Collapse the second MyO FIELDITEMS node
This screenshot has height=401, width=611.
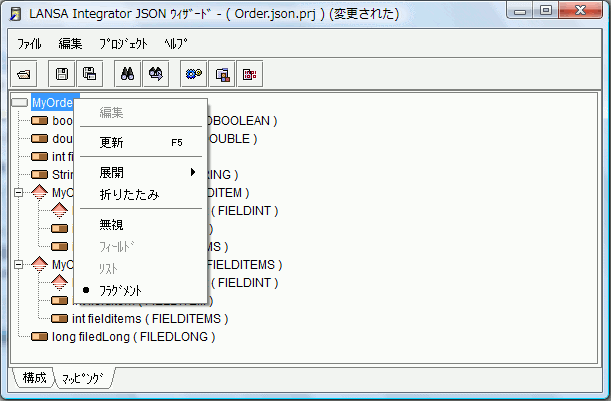pyautogui.click(x=18, y=265)
